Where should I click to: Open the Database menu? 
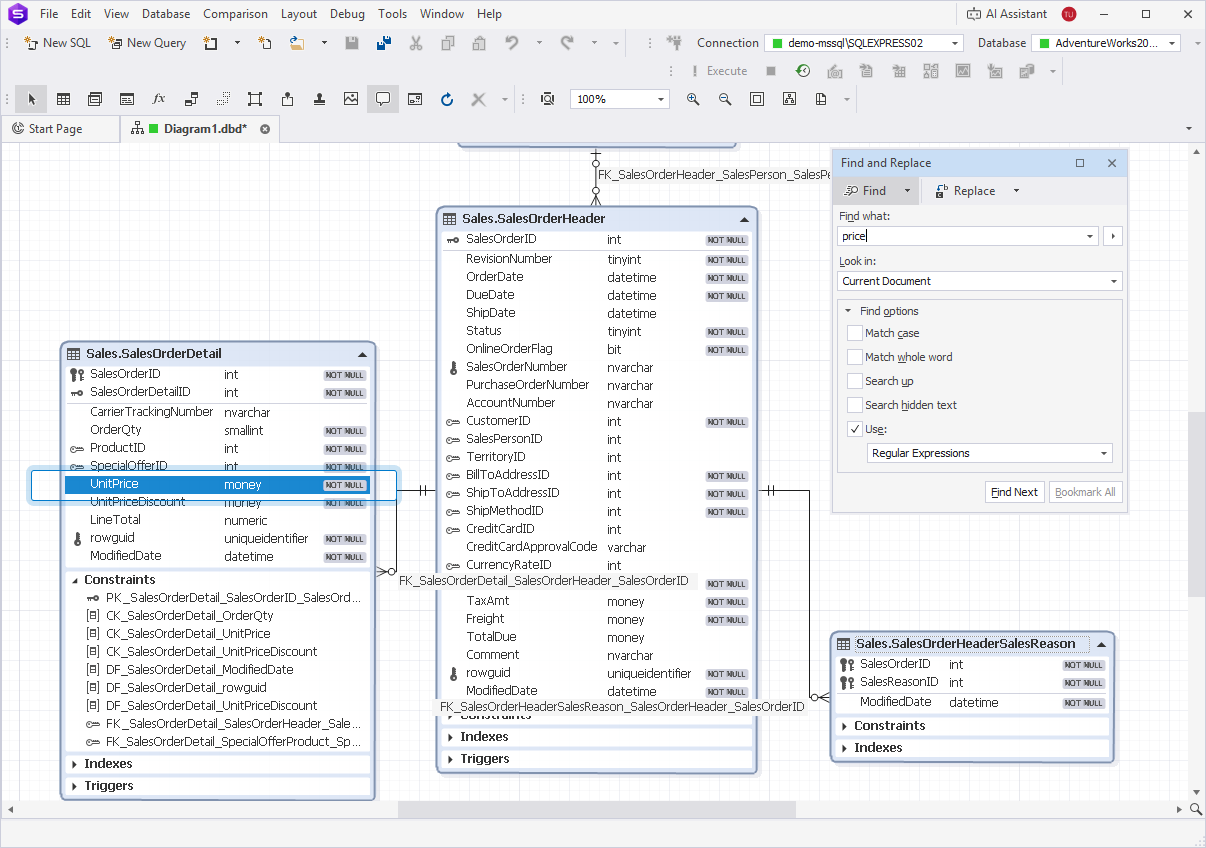click(x=165, y=14)
